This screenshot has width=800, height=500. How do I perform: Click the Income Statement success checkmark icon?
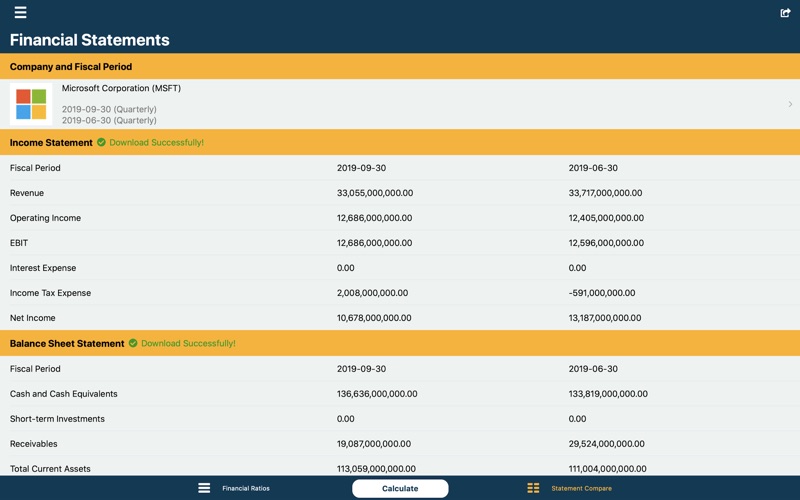101,142
